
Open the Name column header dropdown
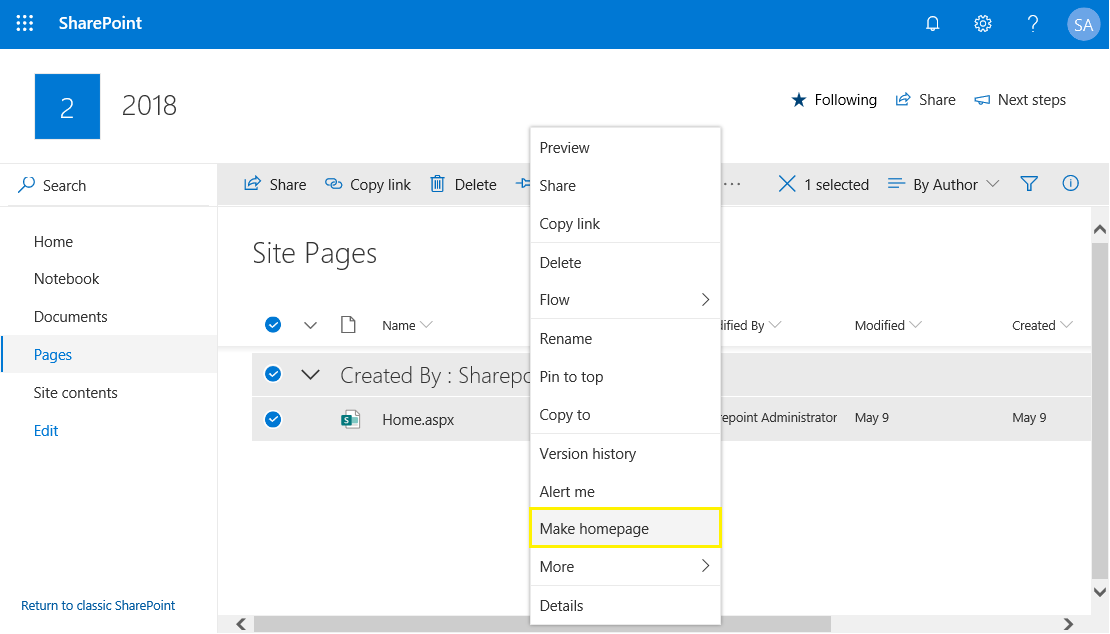click(x=406, y=324)
